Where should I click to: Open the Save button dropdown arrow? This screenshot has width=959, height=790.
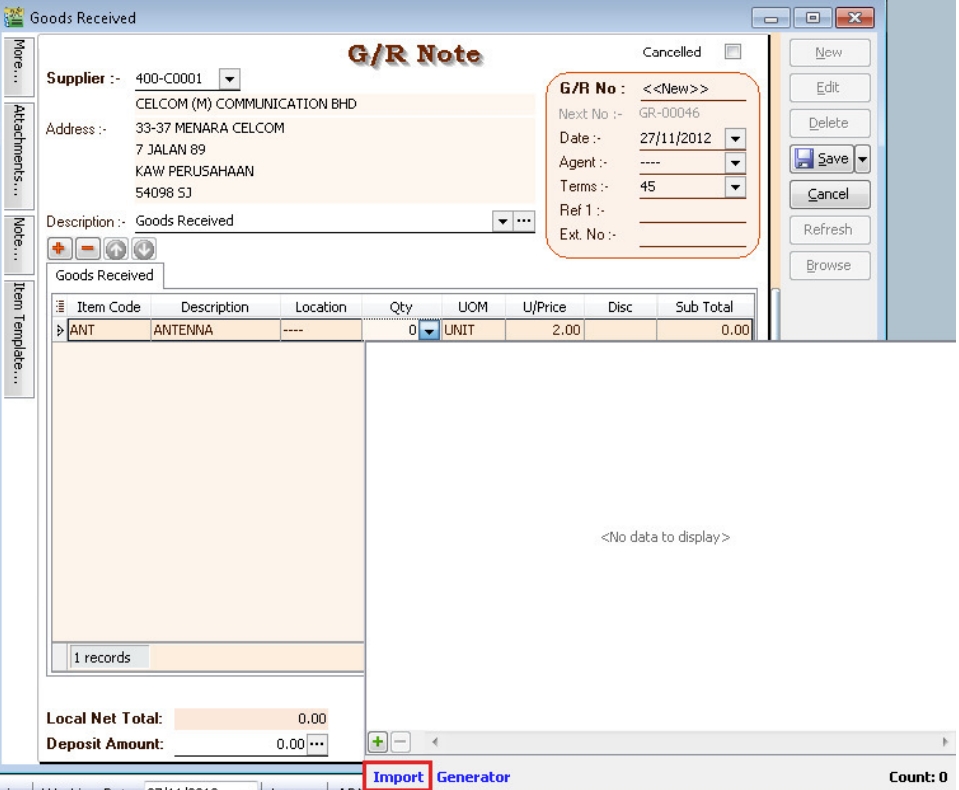(860, 159)
